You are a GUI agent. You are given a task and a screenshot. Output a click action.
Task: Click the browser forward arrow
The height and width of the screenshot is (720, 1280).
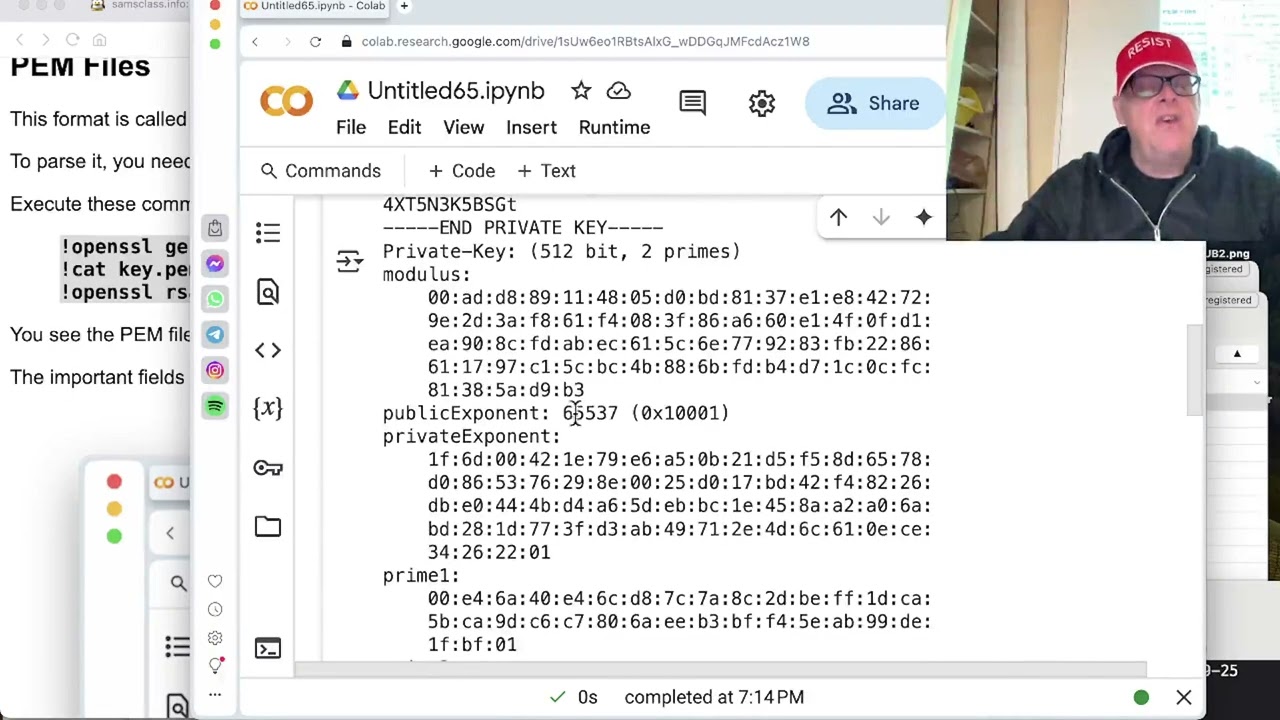[287, 42]
